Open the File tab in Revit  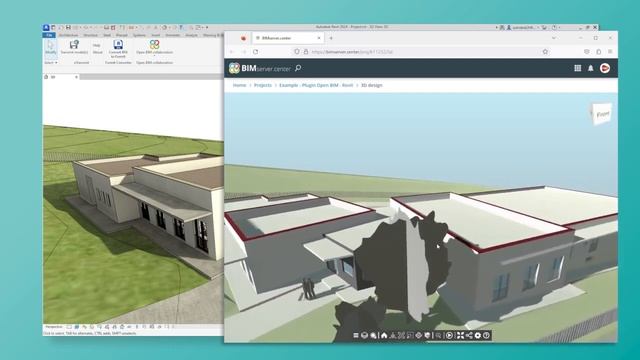[x=49, y=35]
